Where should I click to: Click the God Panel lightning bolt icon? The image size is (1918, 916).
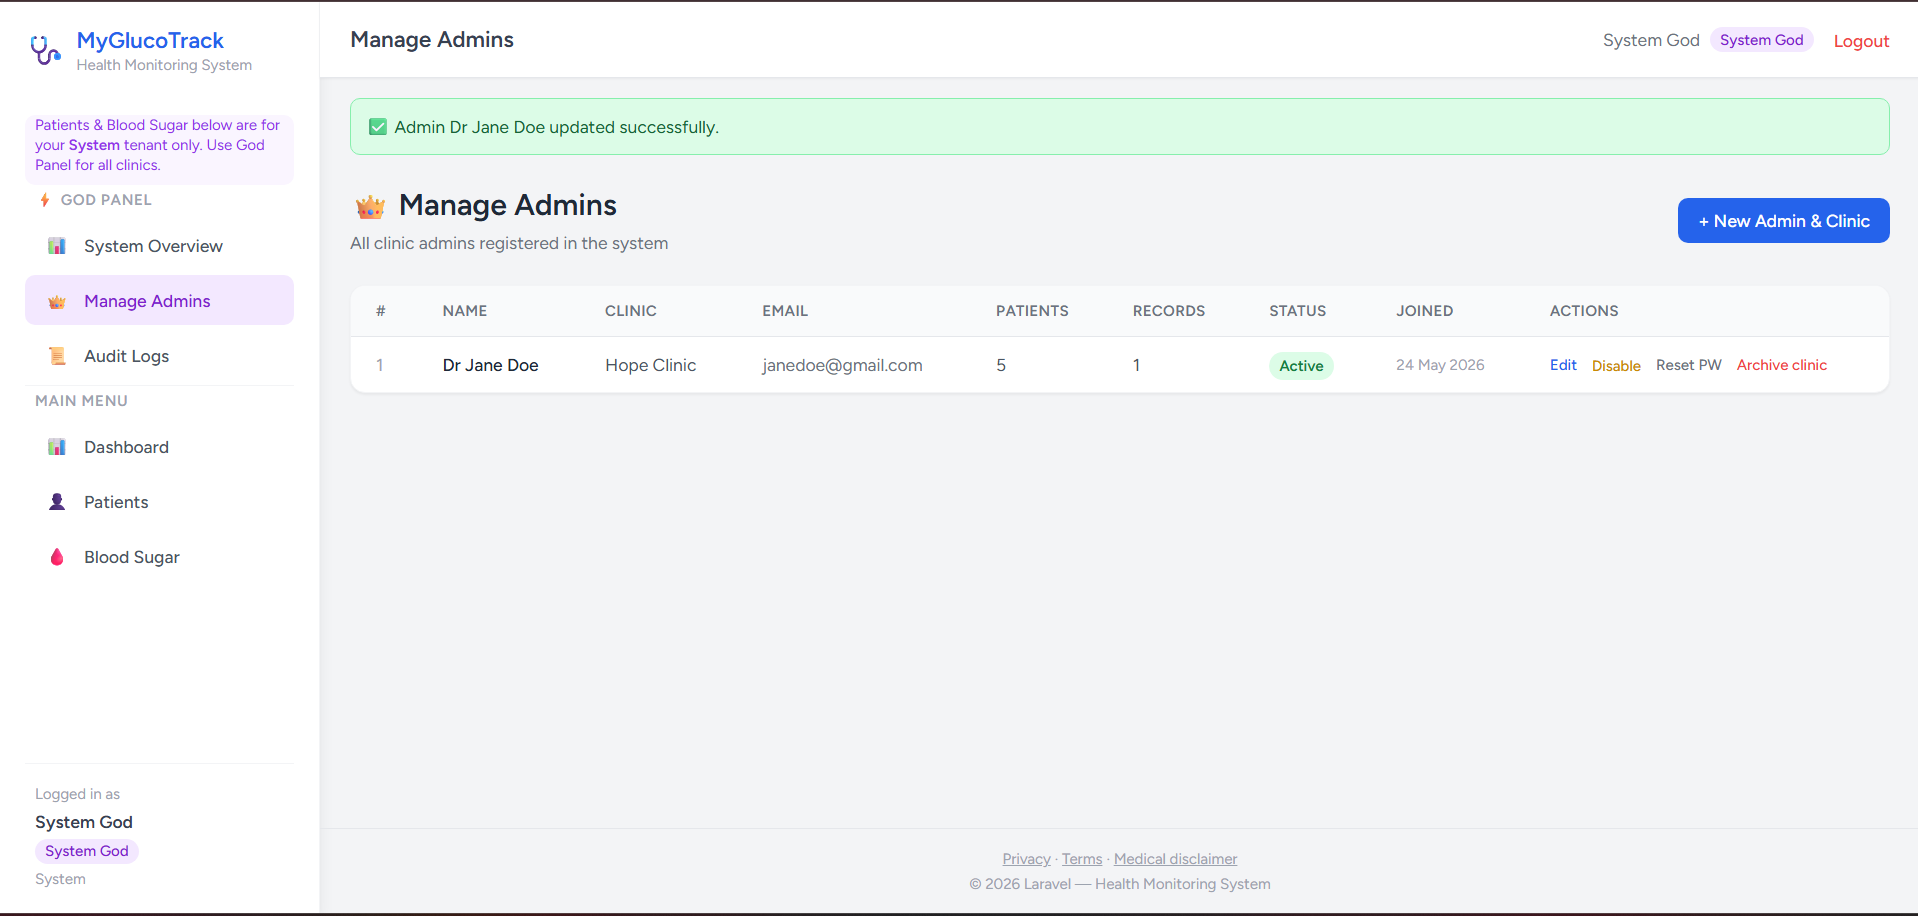[x=45, y=200]
